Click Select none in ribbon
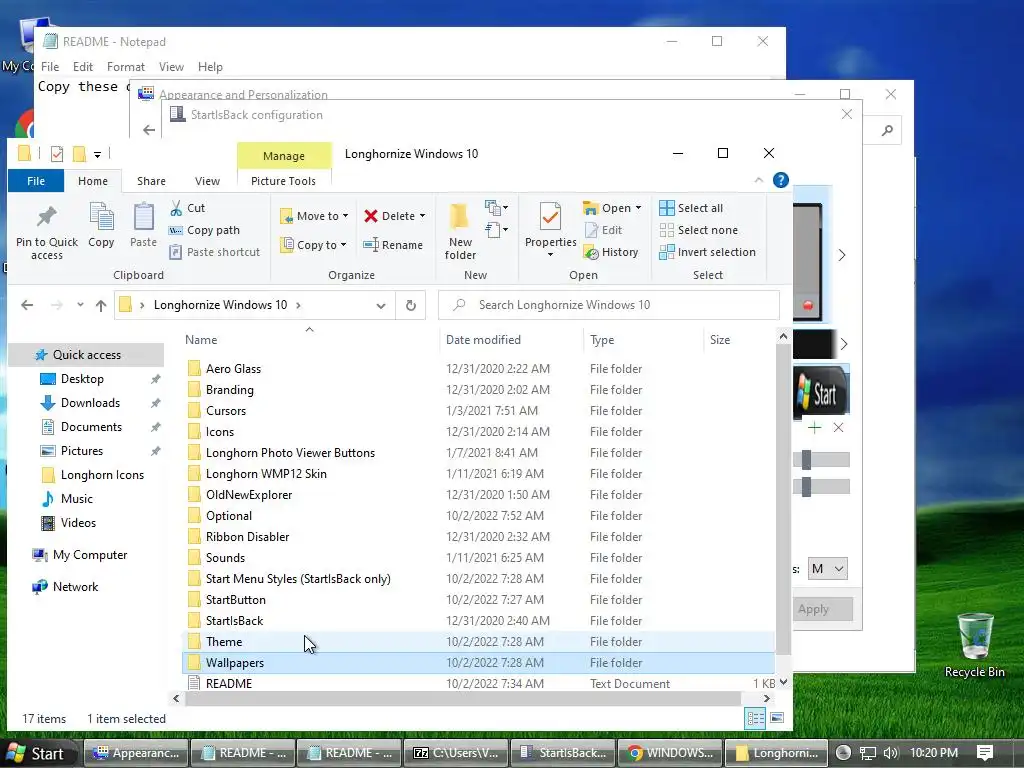This screenshot has height=768, width=1024. click(698, 230)
